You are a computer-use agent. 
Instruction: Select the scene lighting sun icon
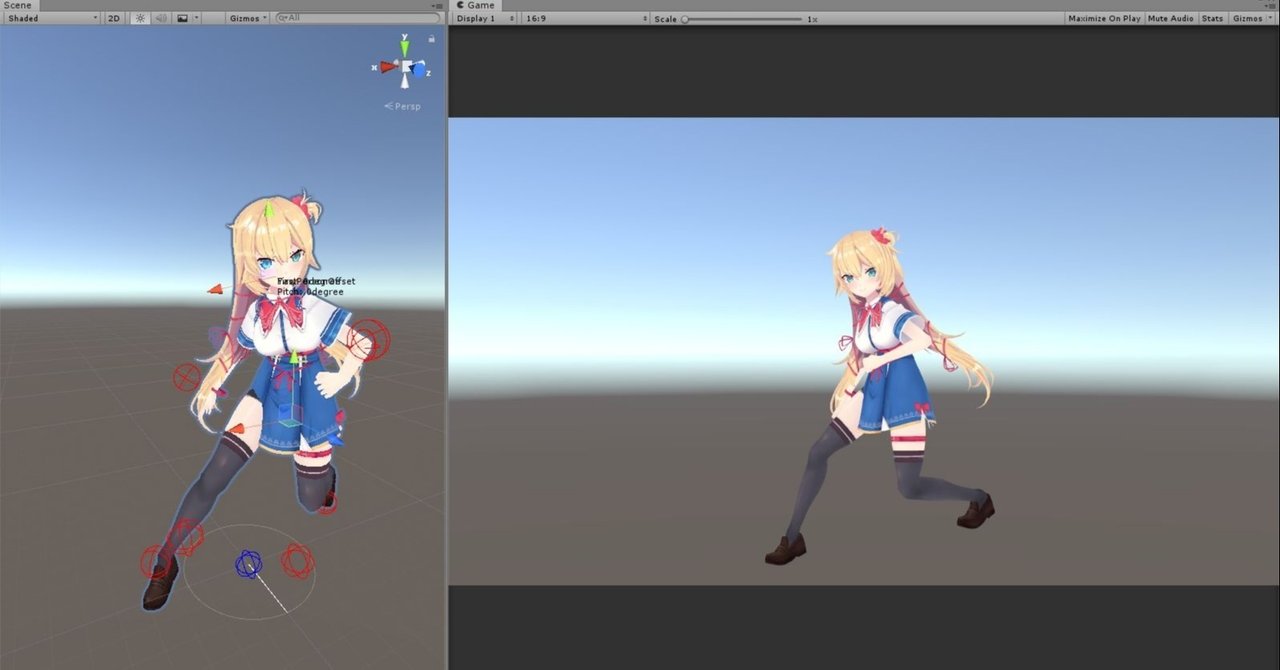coord(138,17)
